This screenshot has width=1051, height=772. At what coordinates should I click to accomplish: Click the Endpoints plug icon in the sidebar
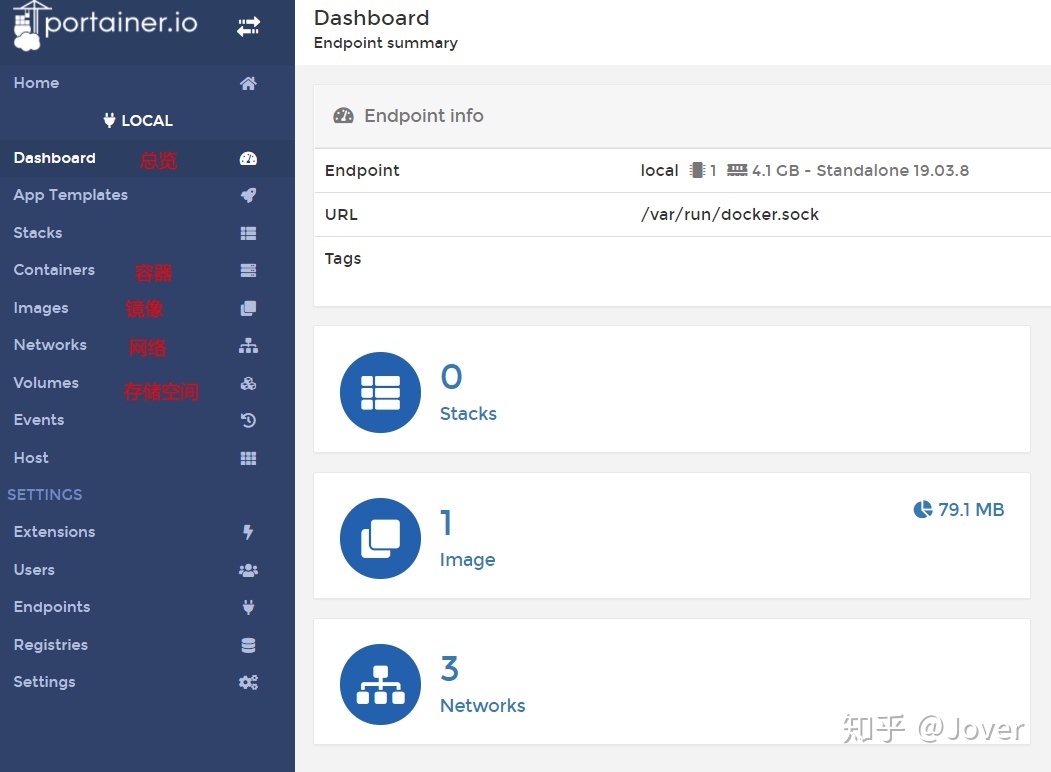point(248,607)
